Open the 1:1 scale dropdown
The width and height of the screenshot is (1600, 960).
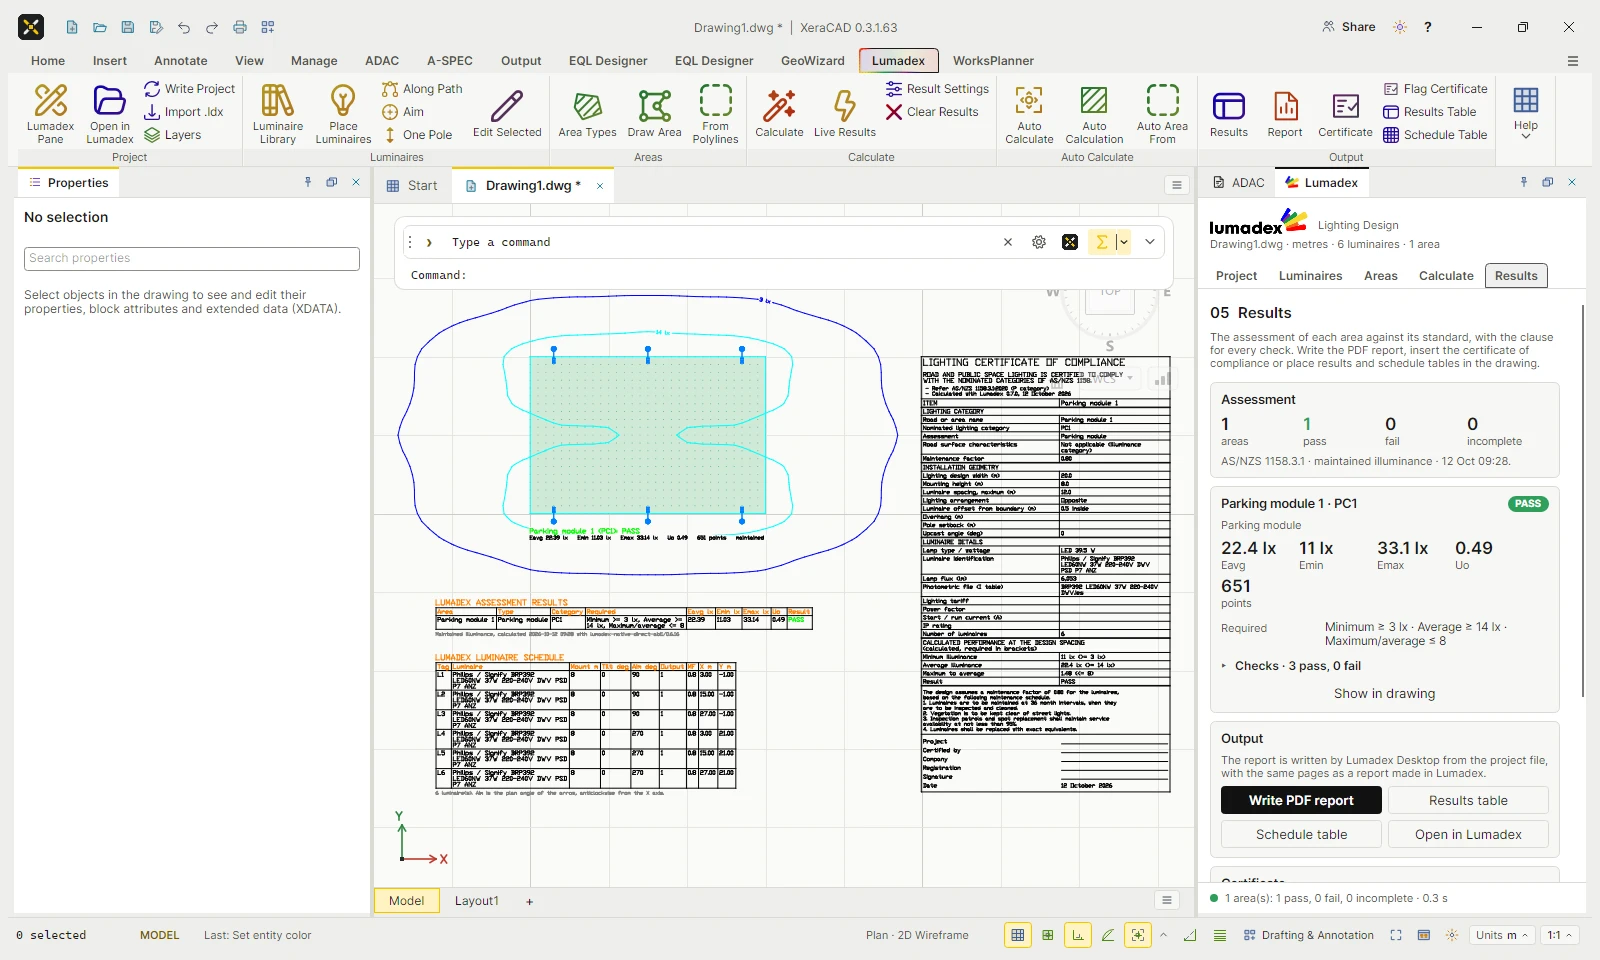(x=1559, y=935)
